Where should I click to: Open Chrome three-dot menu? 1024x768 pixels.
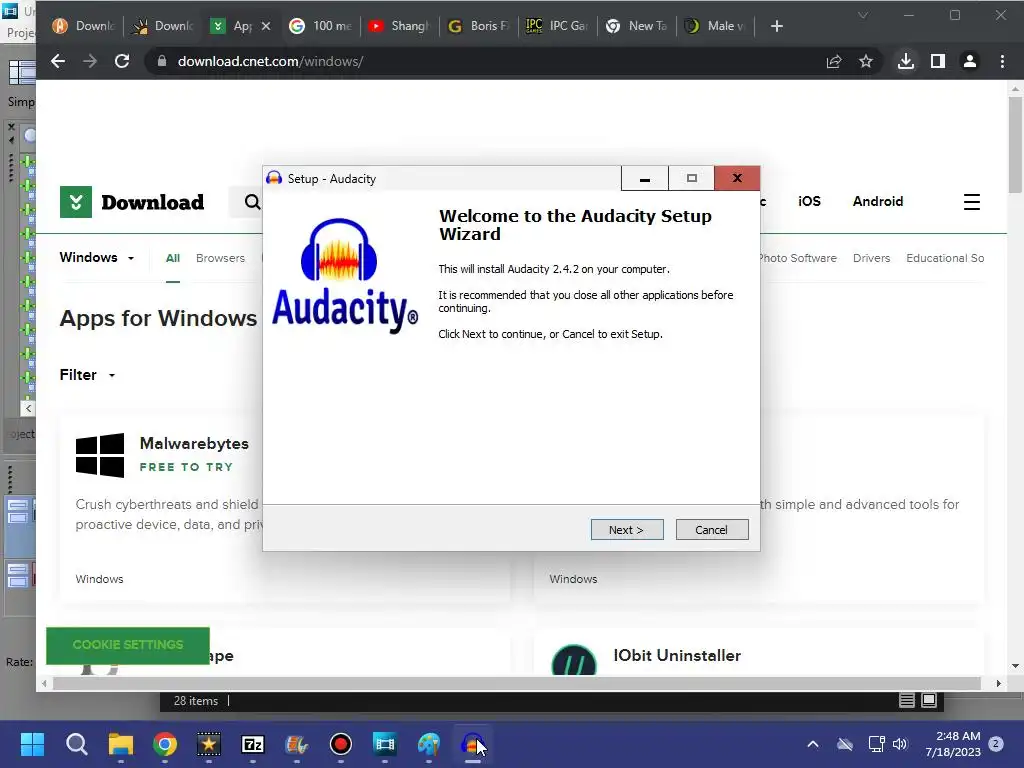coord(1002,61)
